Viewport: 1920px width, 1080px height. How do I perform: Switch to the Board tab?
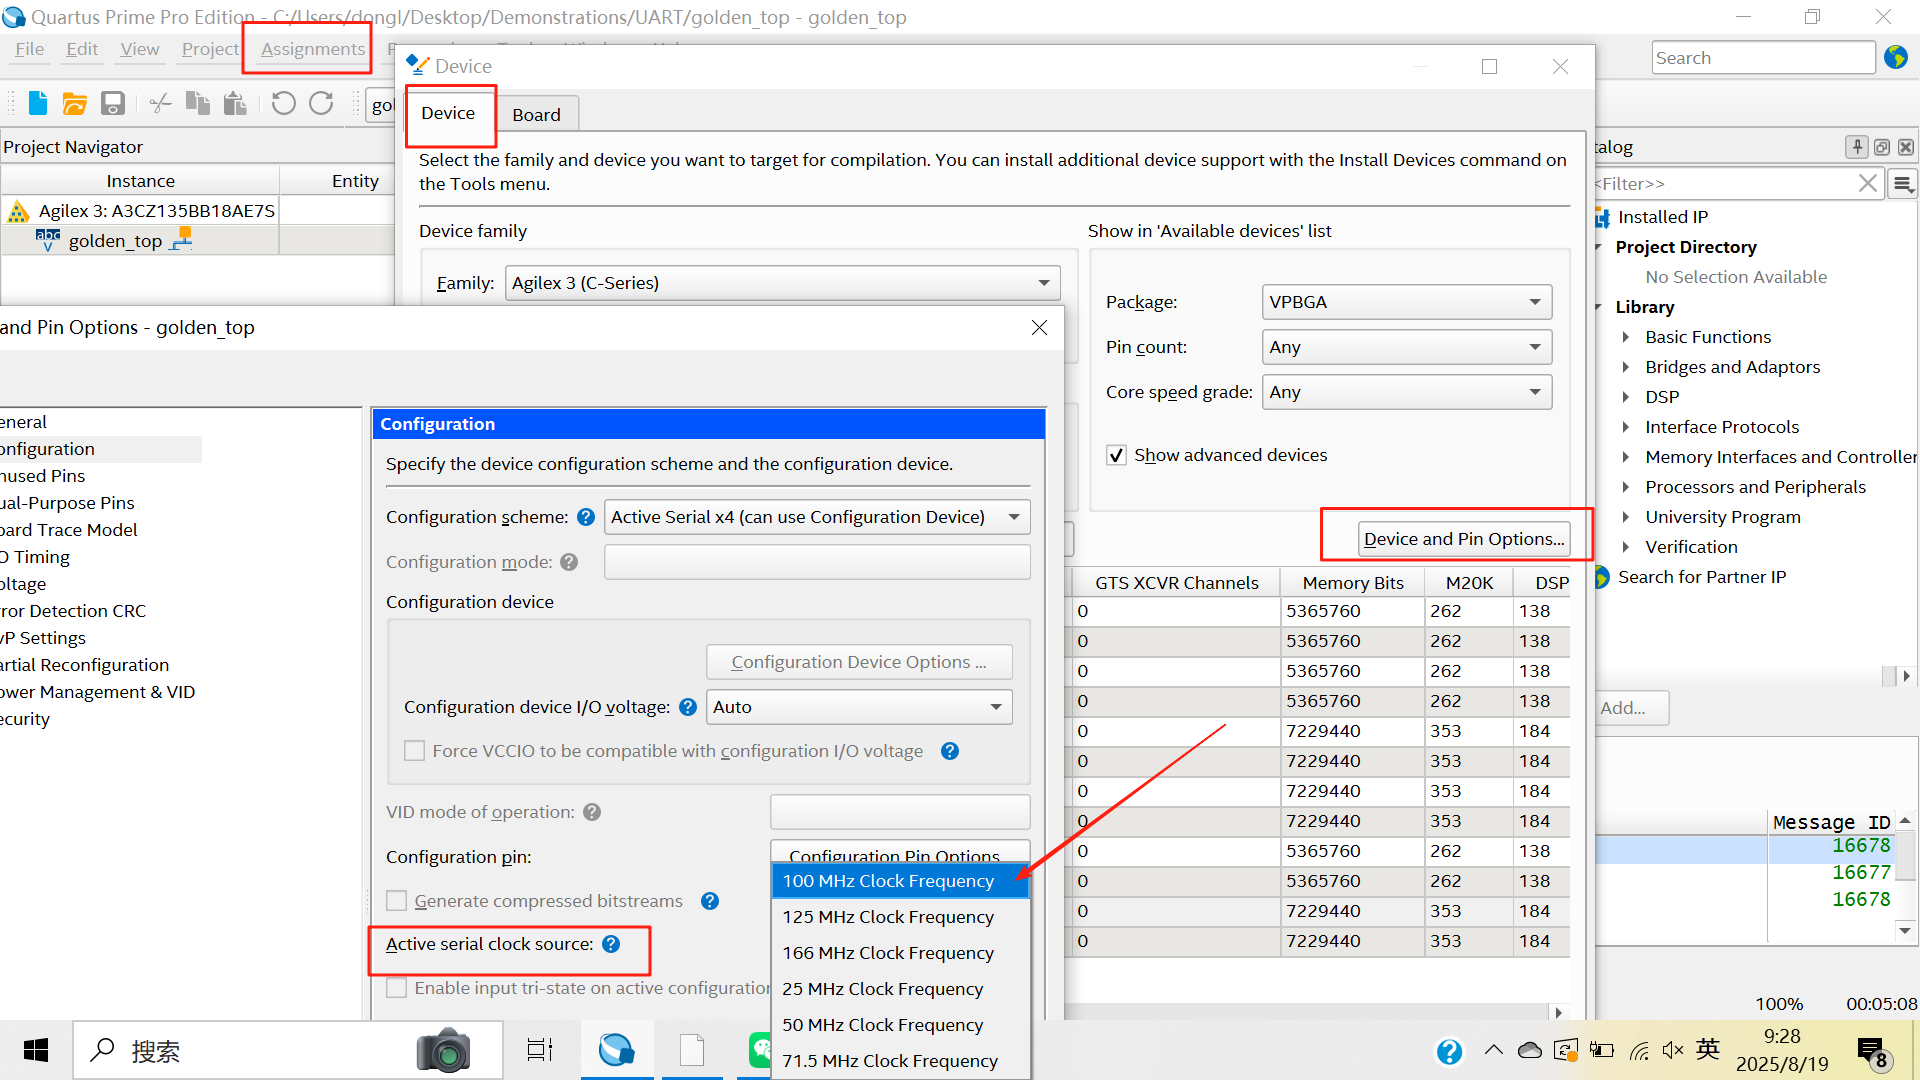click(x=536, y=115)
